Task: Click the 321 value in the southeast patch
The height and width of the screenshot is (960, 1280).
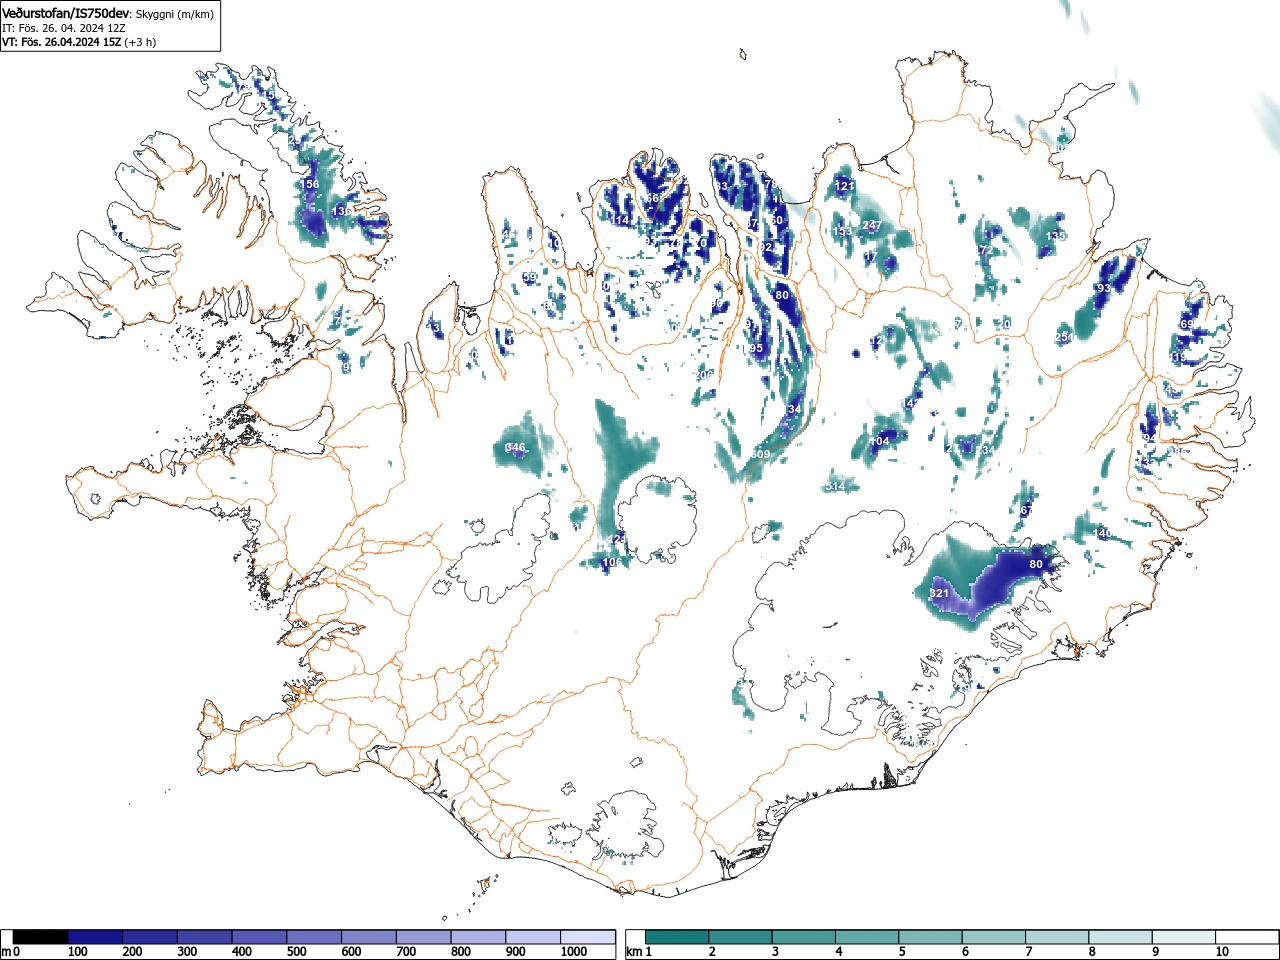Action: coord(939,594)
